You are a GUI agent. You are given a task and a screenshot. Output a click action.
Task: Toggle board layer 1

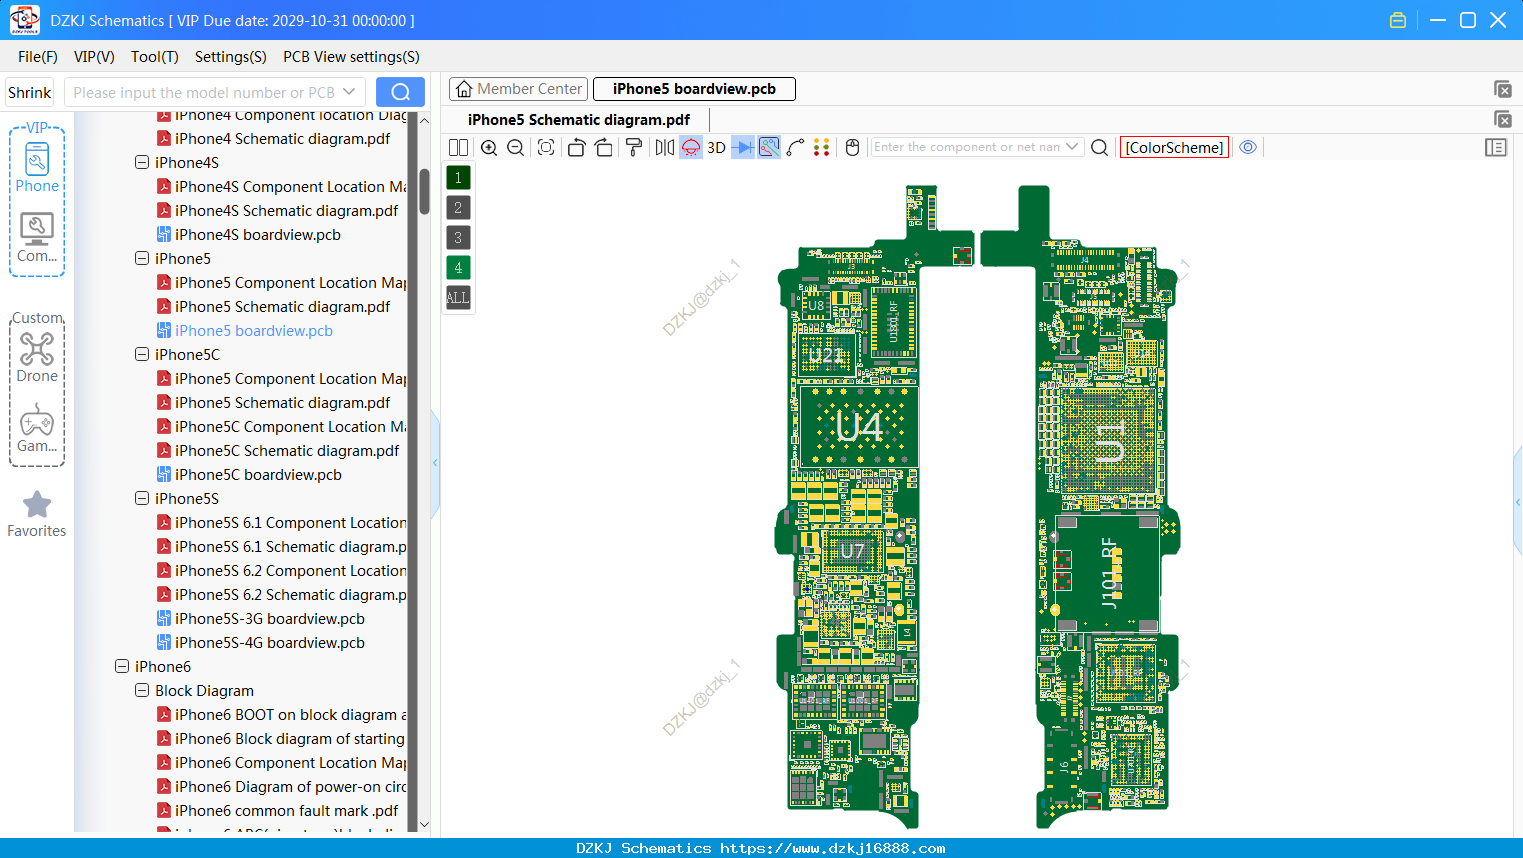click(458, 178)
